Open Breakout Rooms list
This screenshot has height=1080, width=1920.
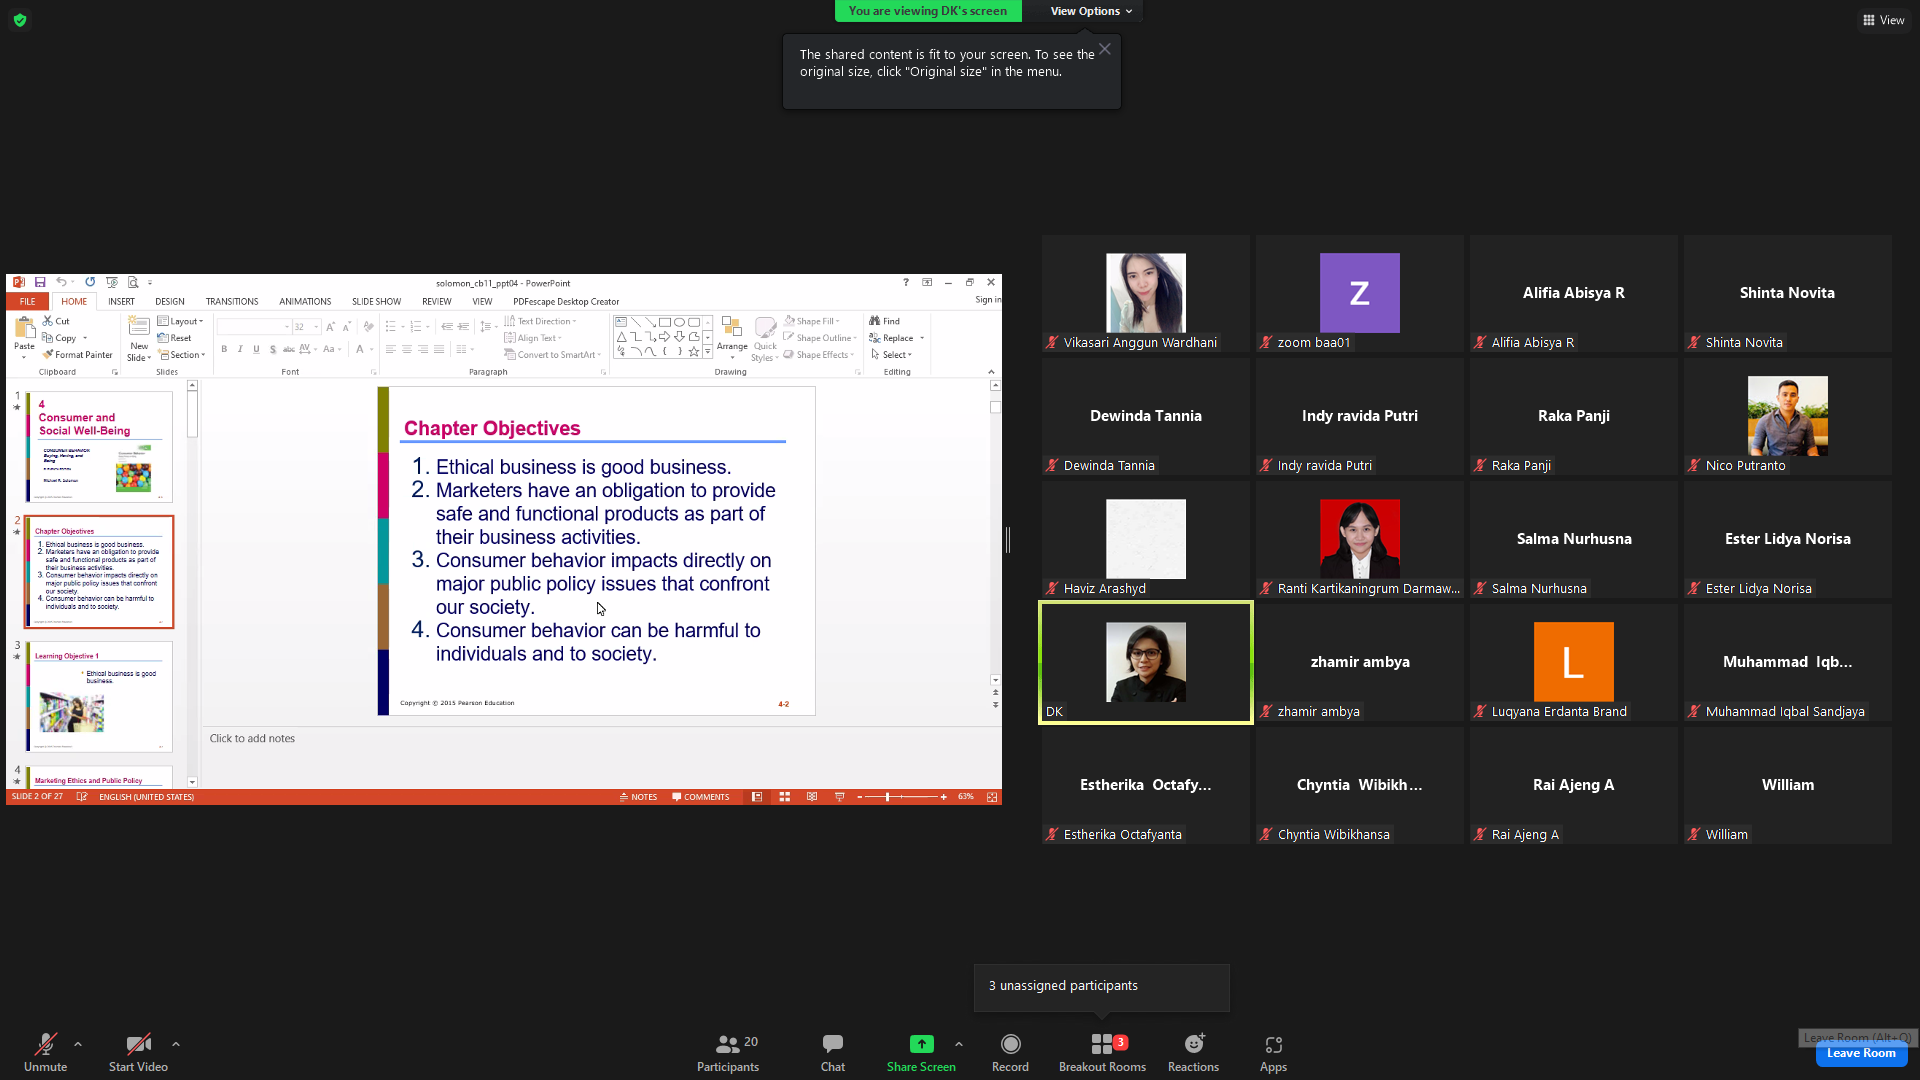pos(1102,1053)
